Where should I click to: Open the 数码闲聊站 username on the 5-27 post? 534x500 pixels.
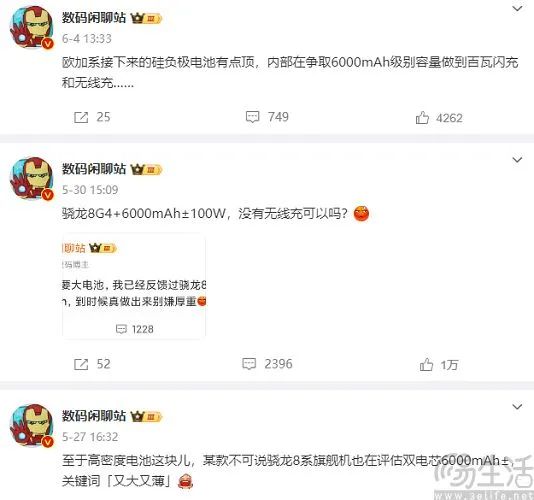pos(94,416)
